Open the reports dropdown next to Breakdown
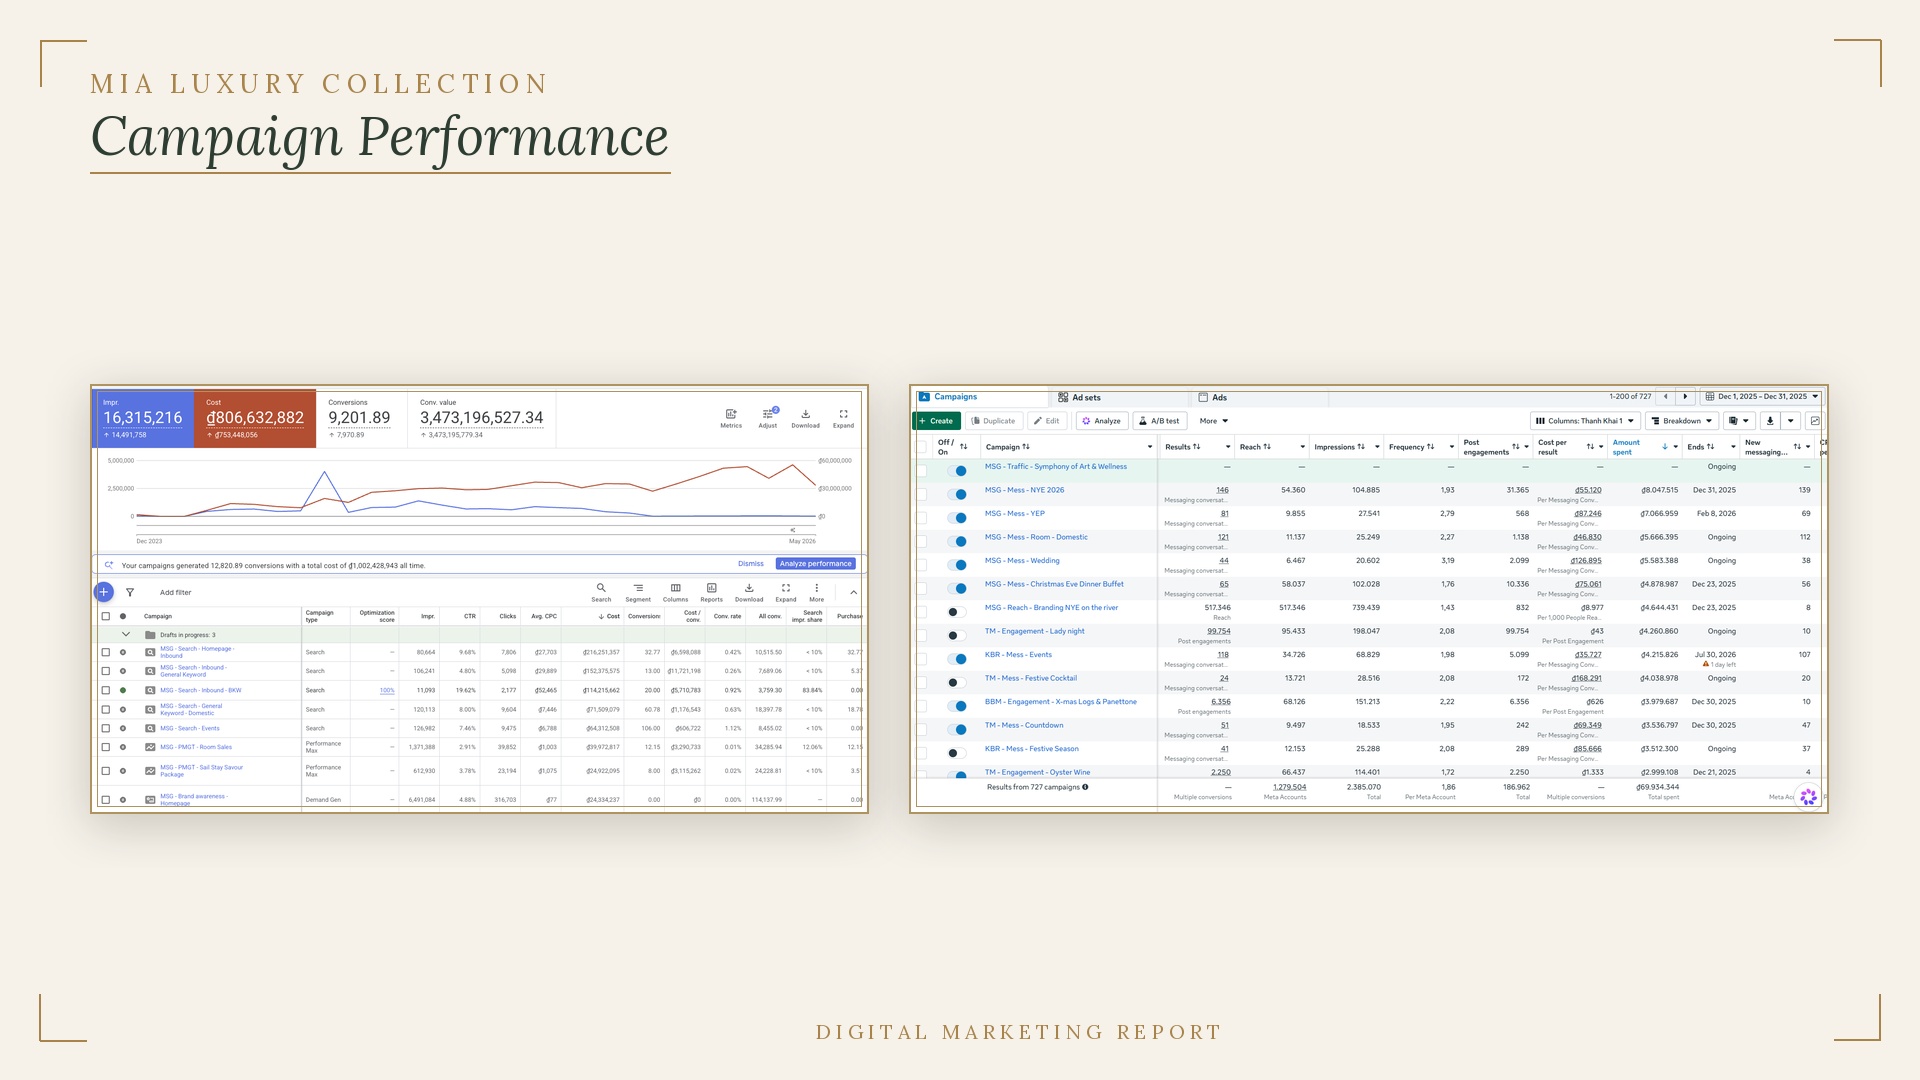Viewport: 1920px width, 1080px height. point(1739,421)
